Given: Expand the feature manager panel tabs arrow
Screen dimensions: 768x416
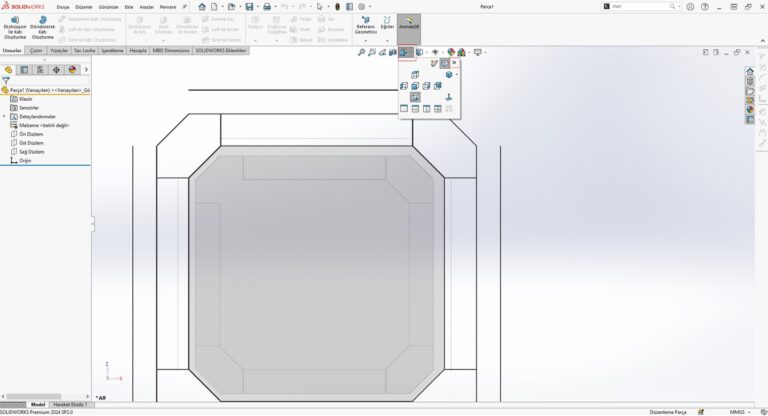Looking at the screenshot, I should tap(87, 70).
